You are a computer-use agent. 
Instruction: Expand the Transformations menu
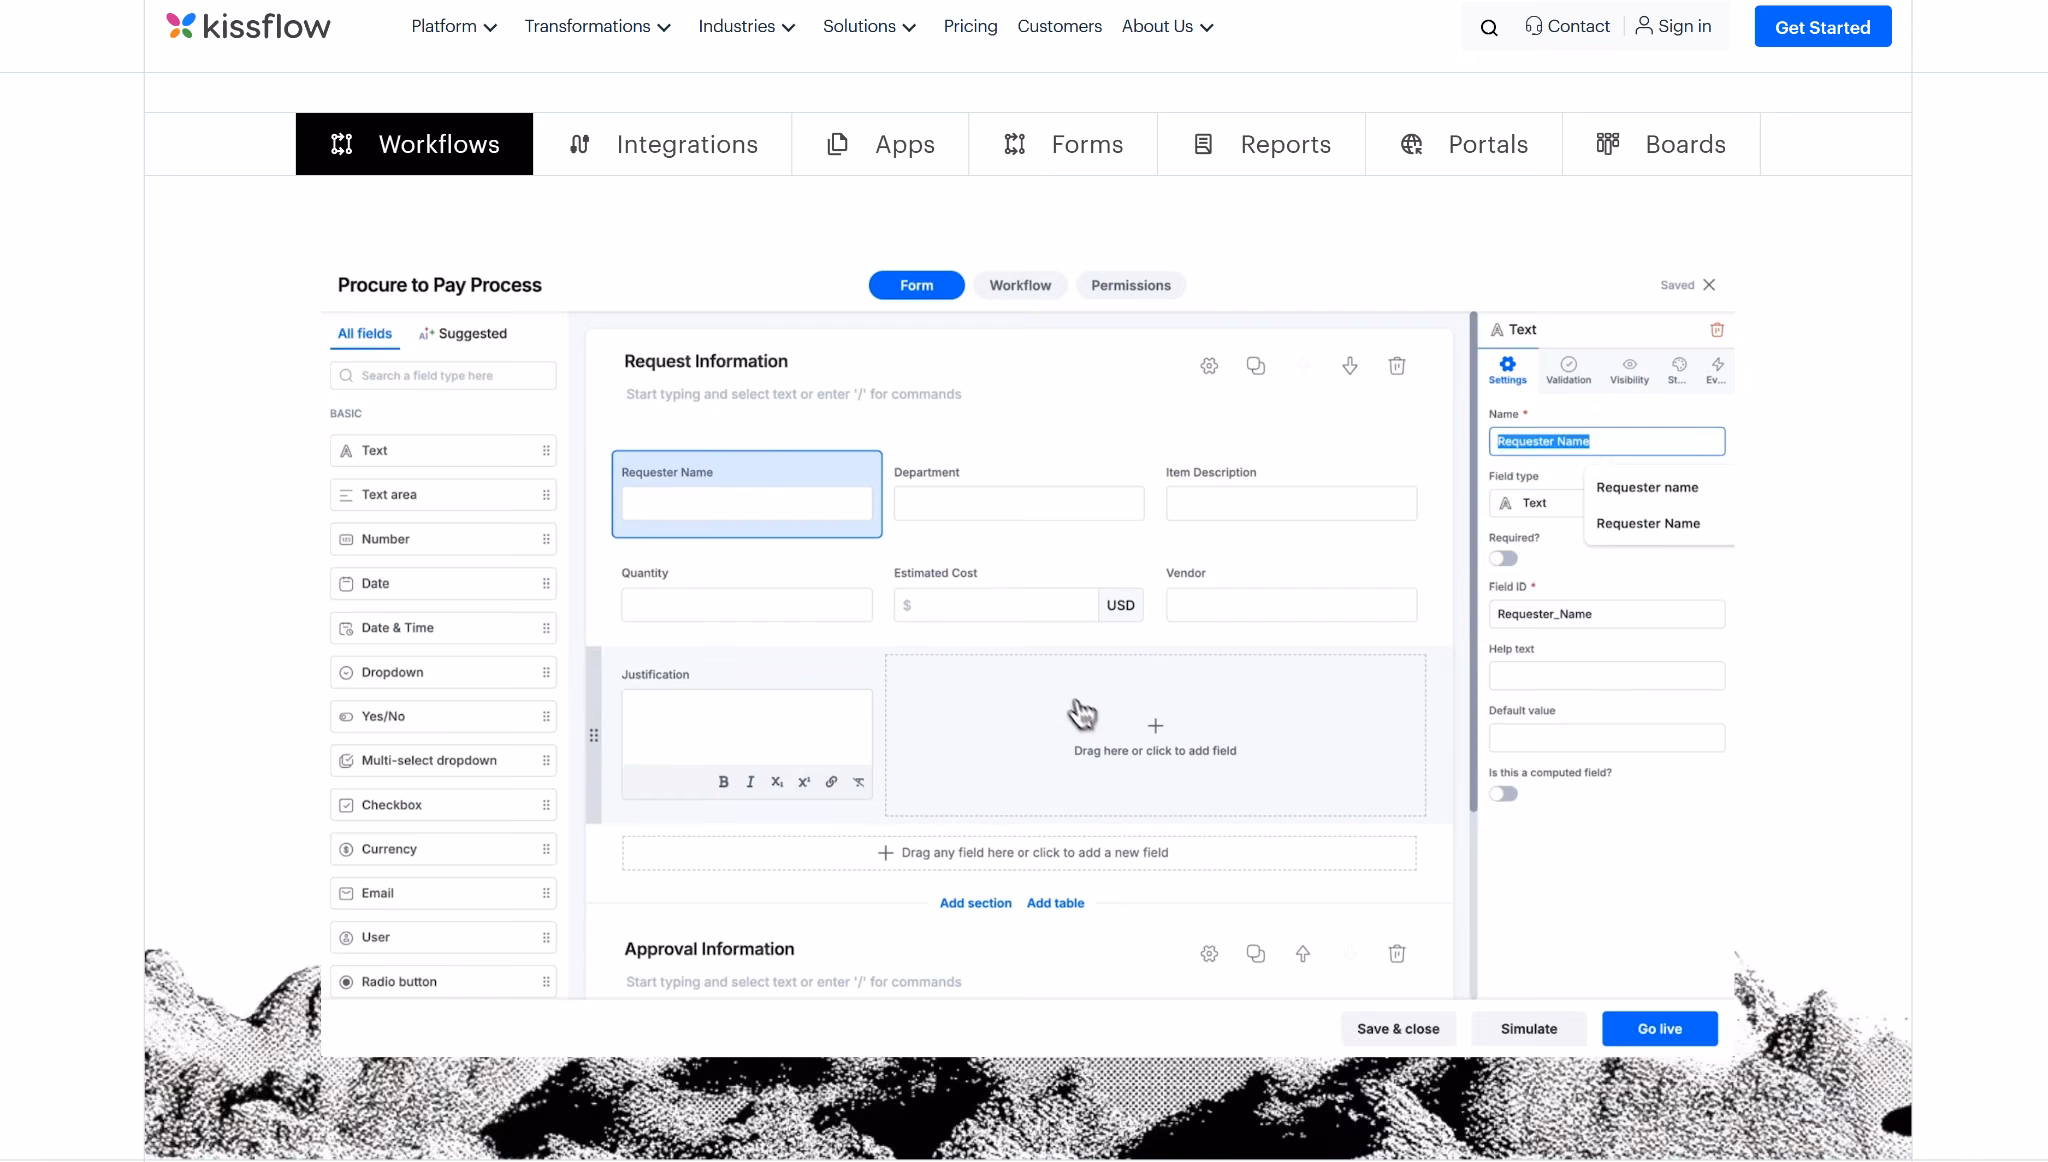coord(598,27)
